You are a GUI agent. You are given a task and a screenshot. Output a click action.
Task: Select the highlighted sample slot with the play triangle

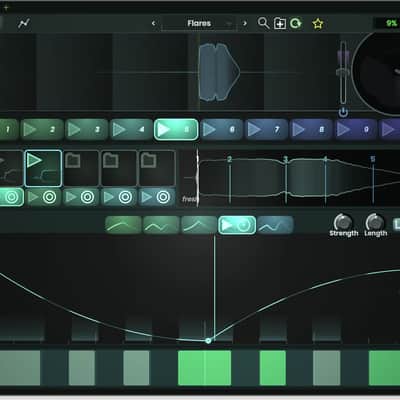click(43, 168)
